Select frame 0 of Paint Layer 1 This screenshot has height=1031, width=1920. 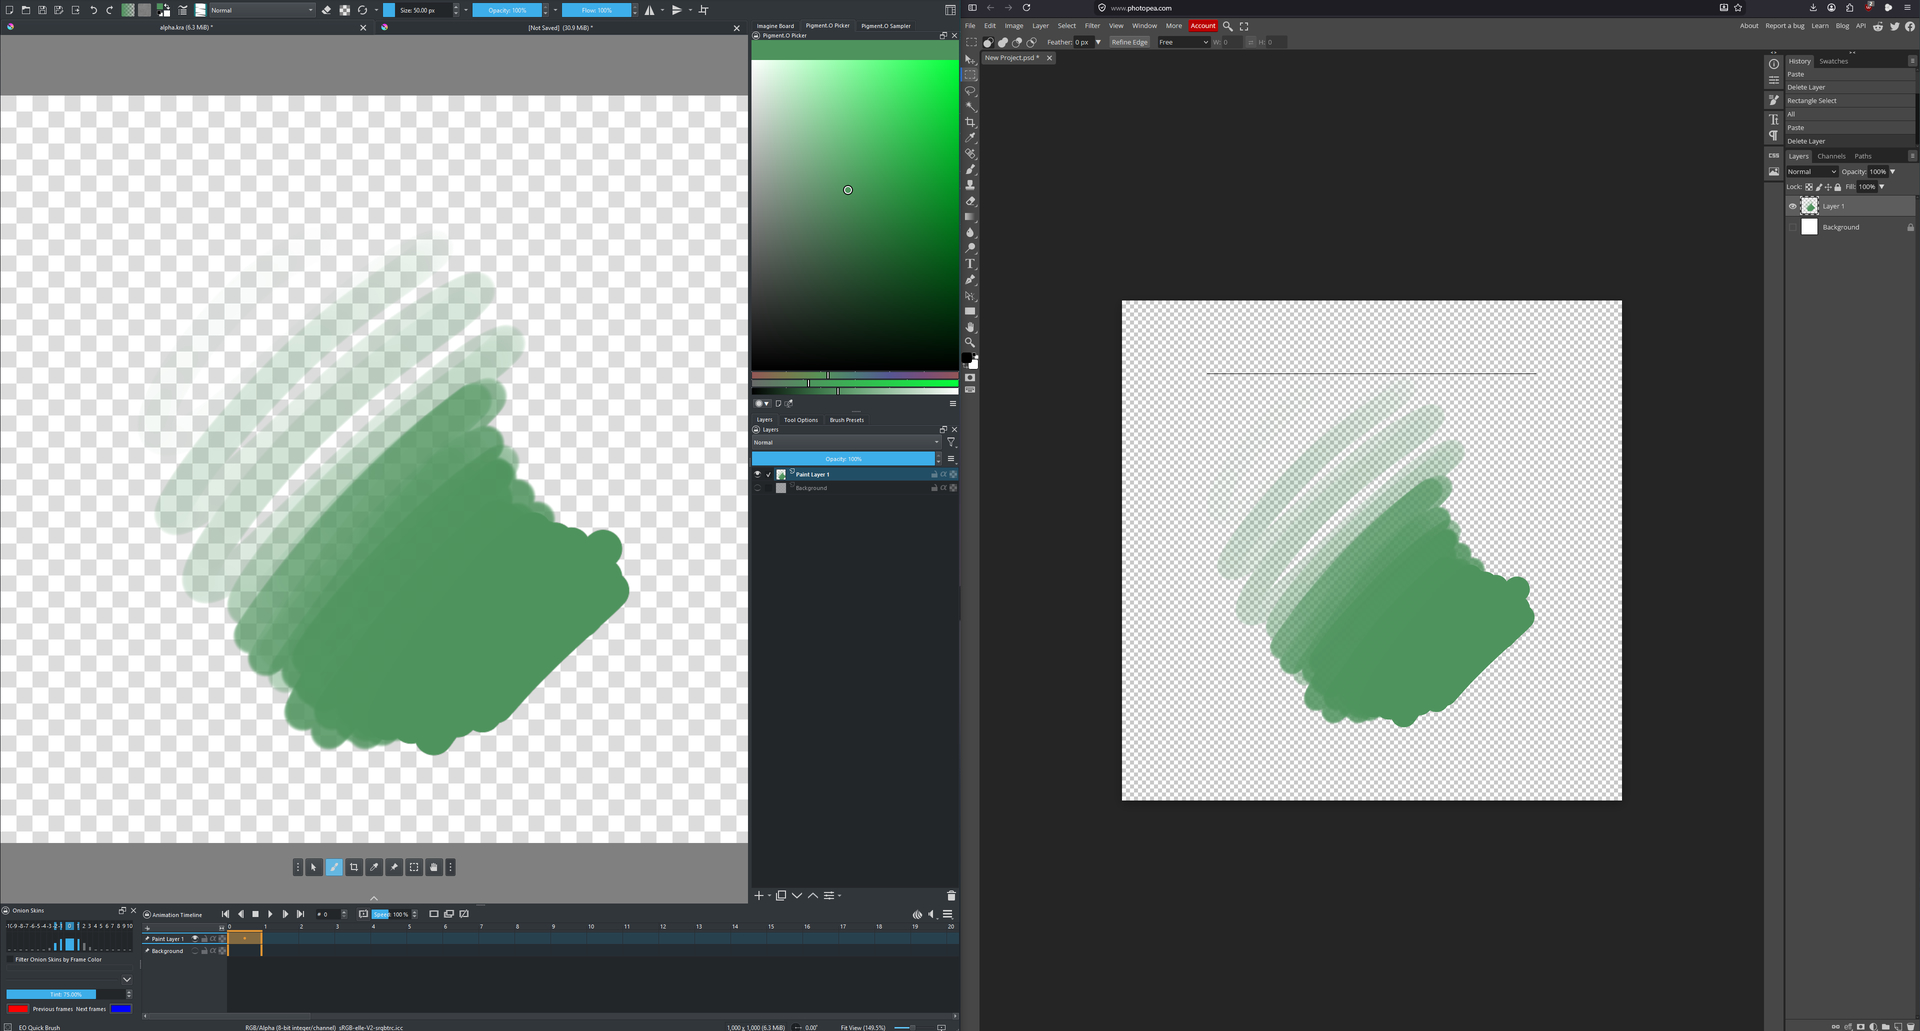(x=244, y=938)
